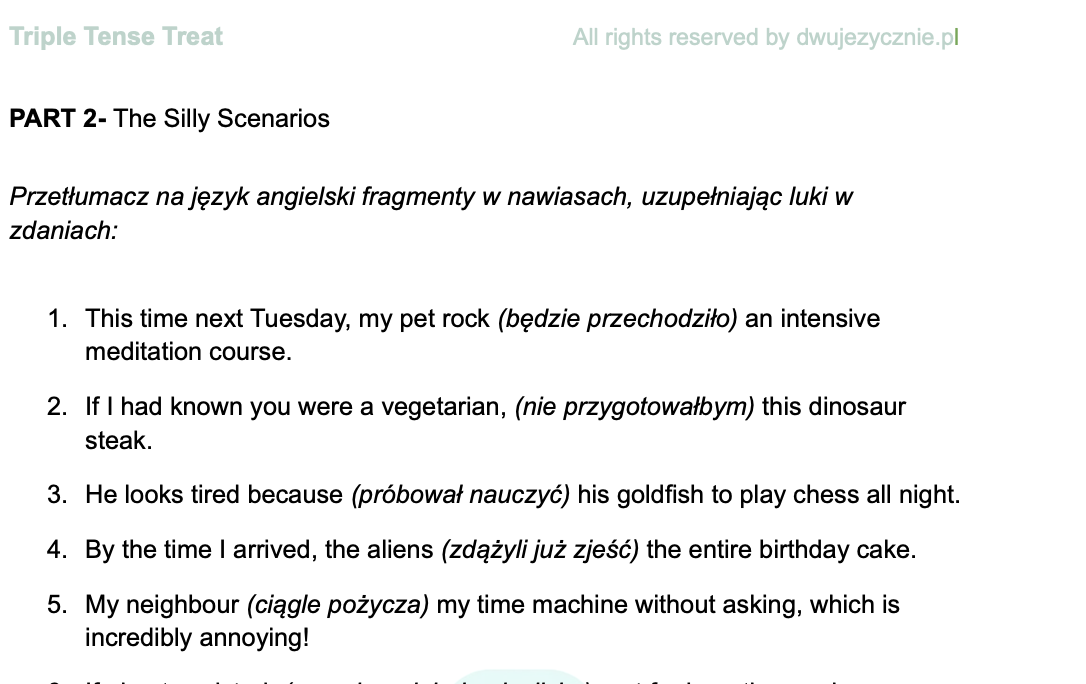The height and width of the screenshot is (684, 1086).
Task: Click the words "meditation course." in sentence 1
Action: point(187,352)
